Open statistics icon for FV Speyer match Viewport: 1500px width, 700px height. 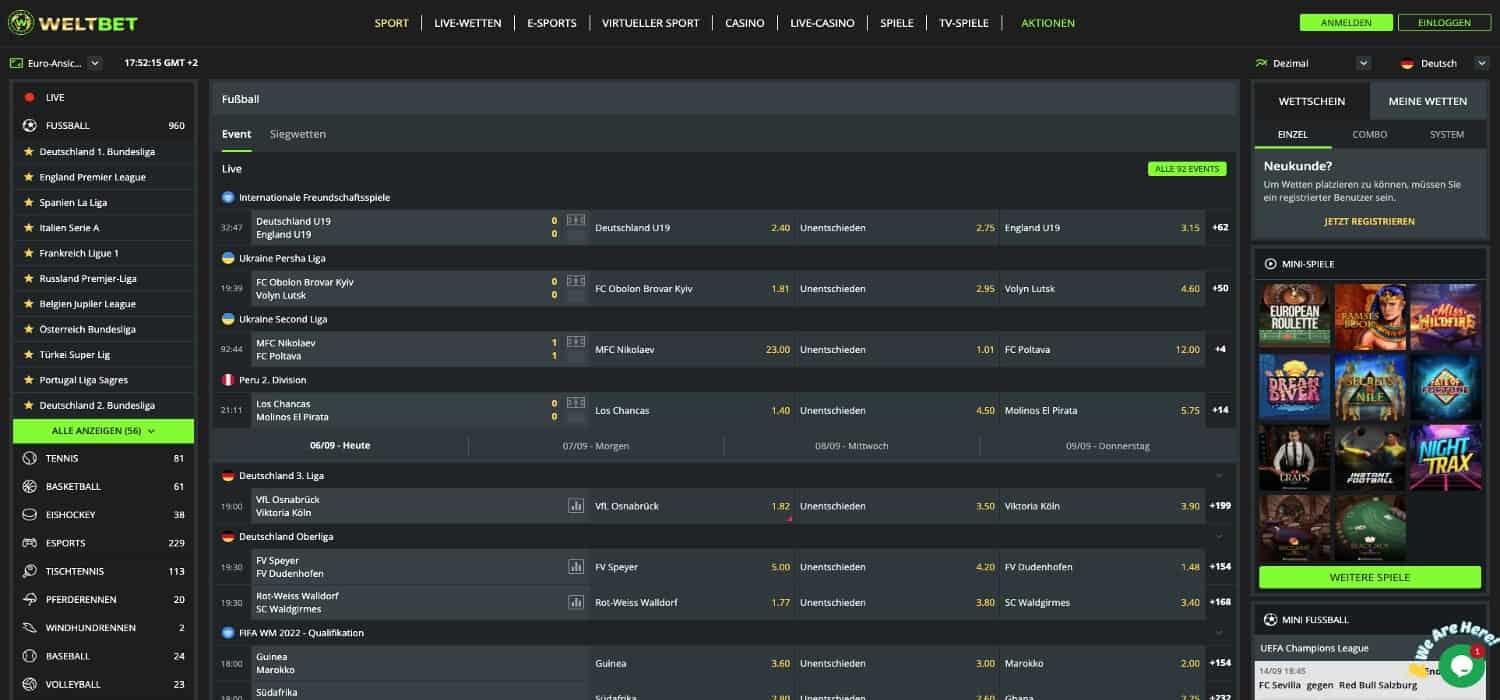[576, 567]
